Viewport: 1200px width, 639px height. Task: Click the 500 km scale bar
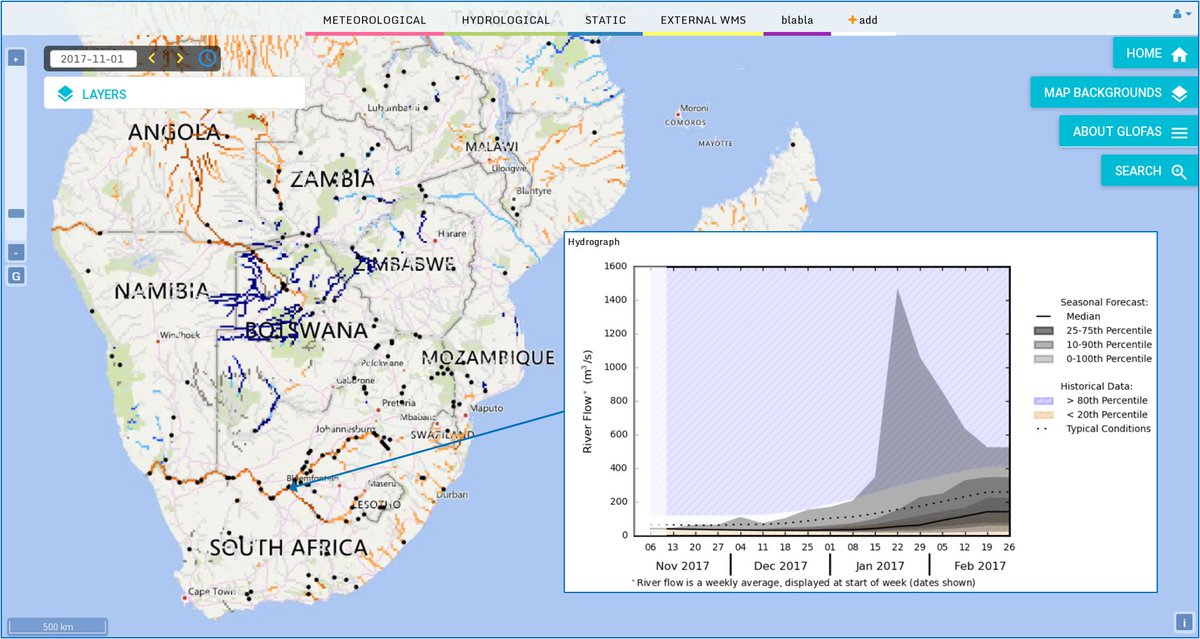(x=57, y=626)
